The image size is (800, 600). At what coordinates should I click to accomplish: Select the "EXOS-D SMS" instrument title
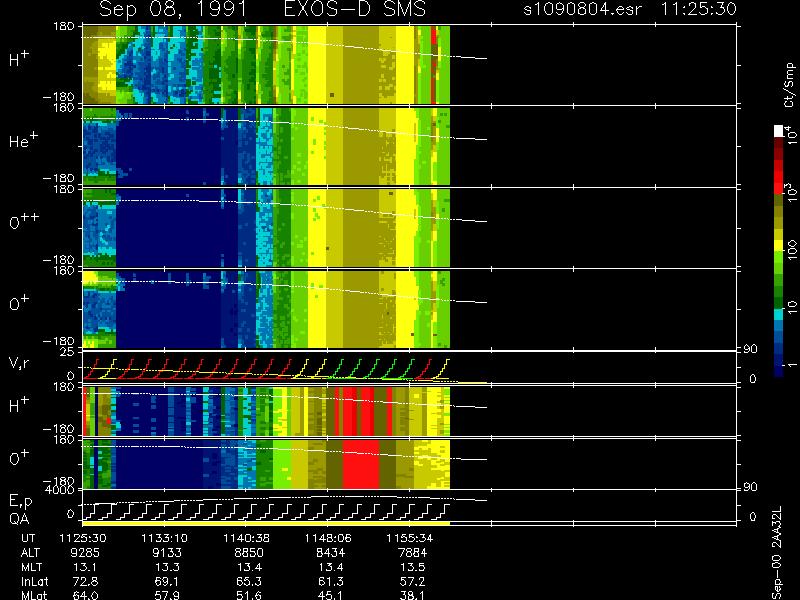tap(354, 9)
